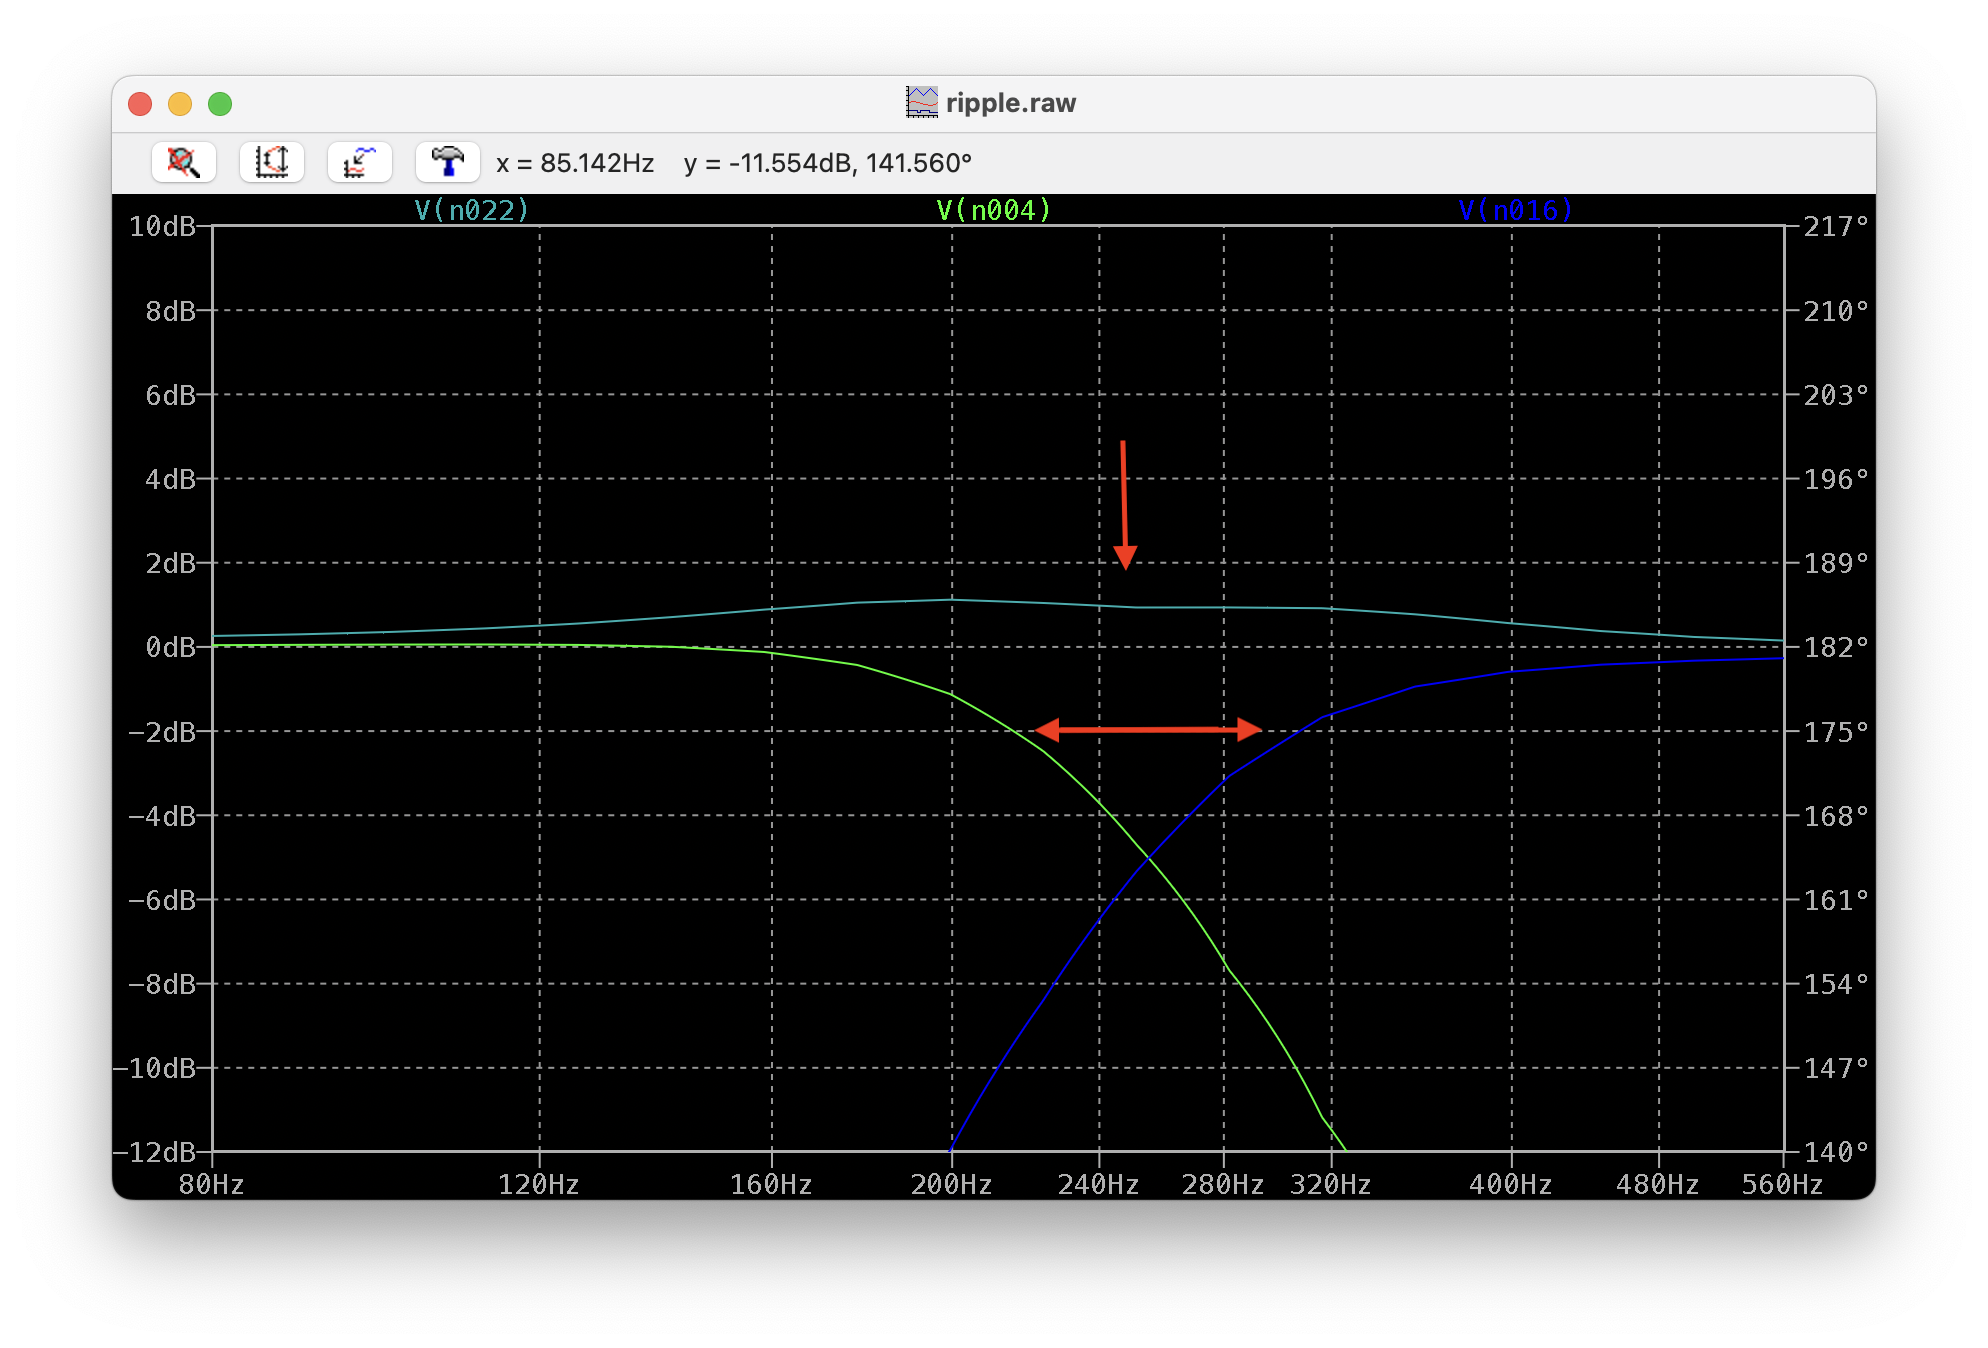Click the -12dB left axis label
This screenshot has width=1988, height=1348.
(154, 1152)
